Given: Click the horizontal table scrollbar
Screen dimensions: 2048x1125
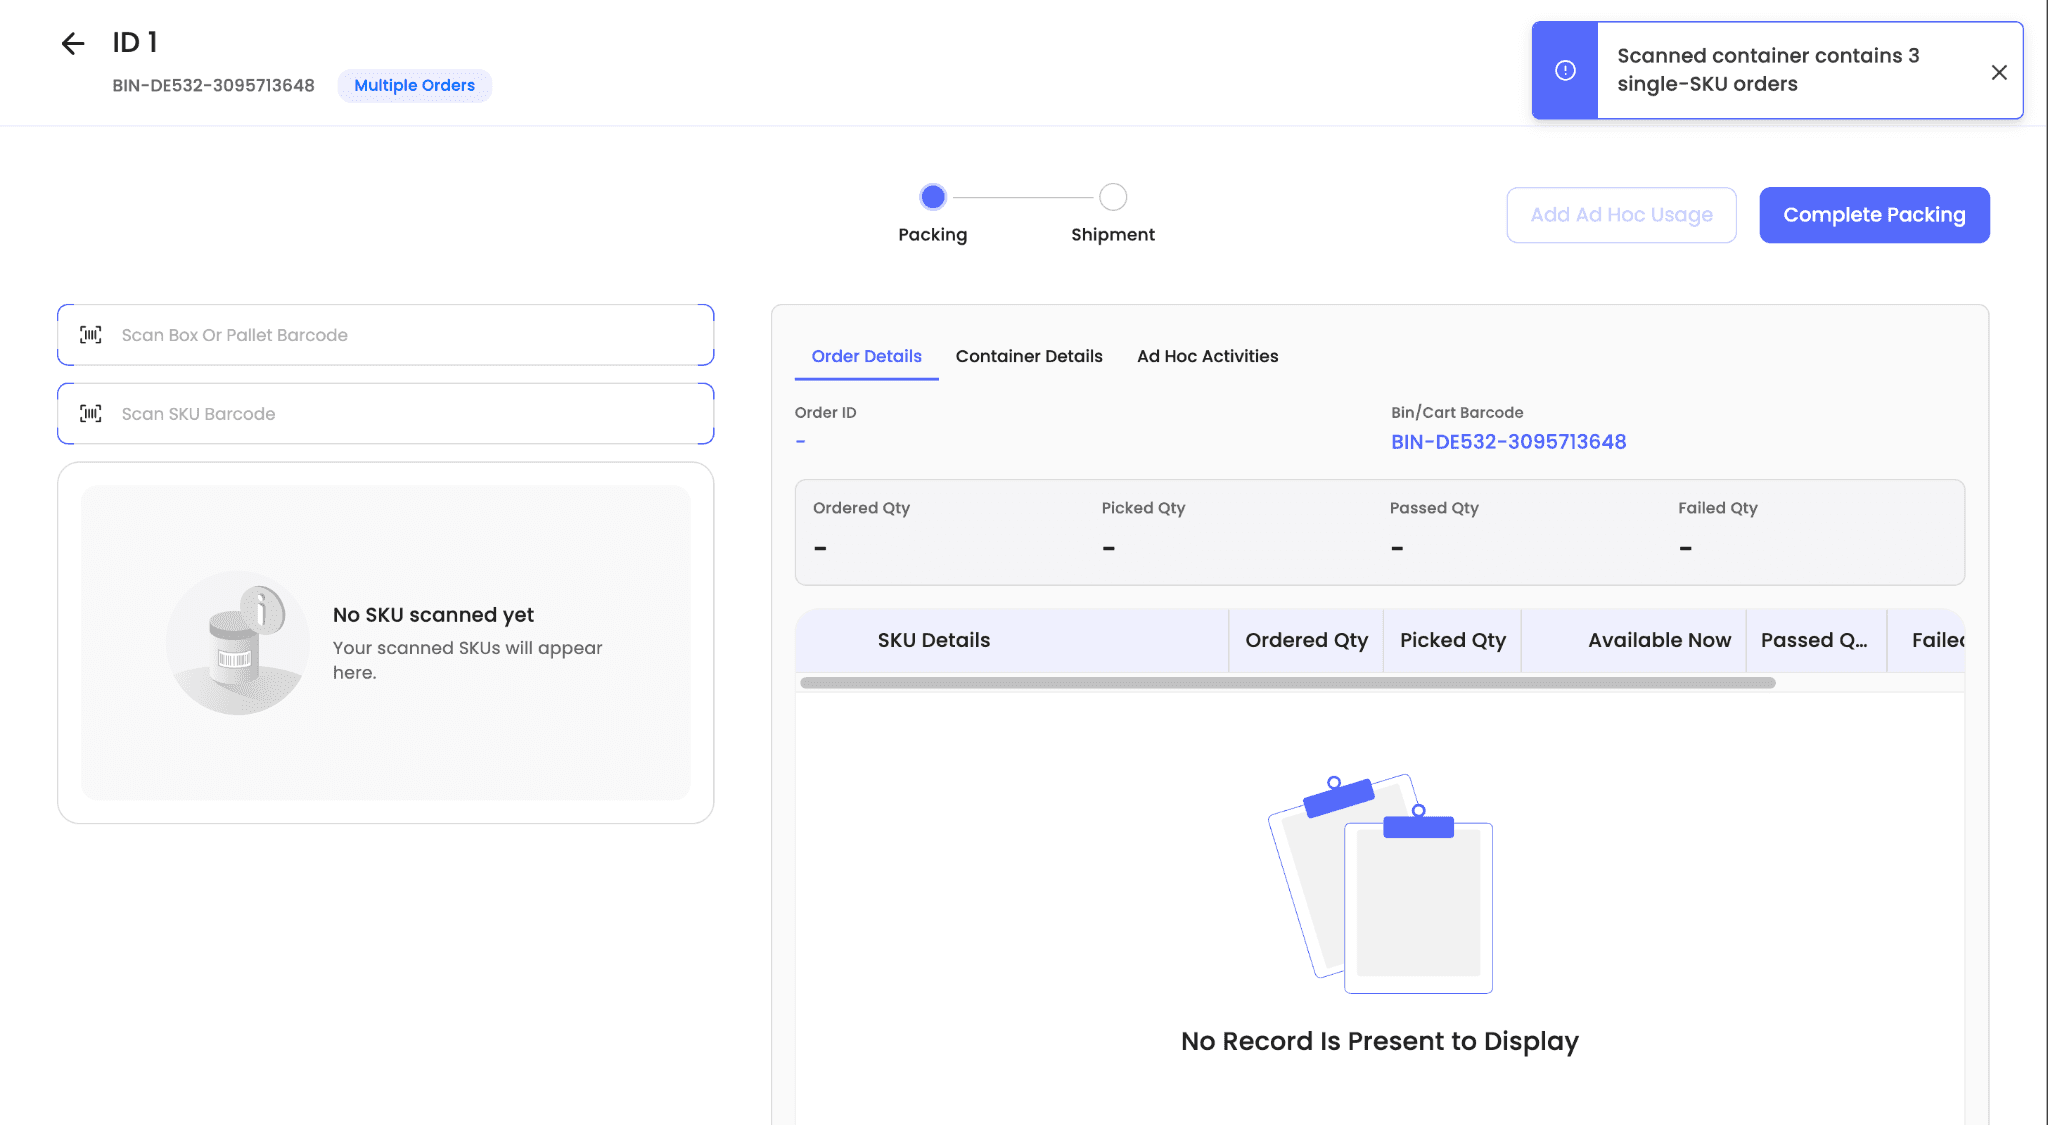Looking at the screenshot, I should [x=1287, y=683].
